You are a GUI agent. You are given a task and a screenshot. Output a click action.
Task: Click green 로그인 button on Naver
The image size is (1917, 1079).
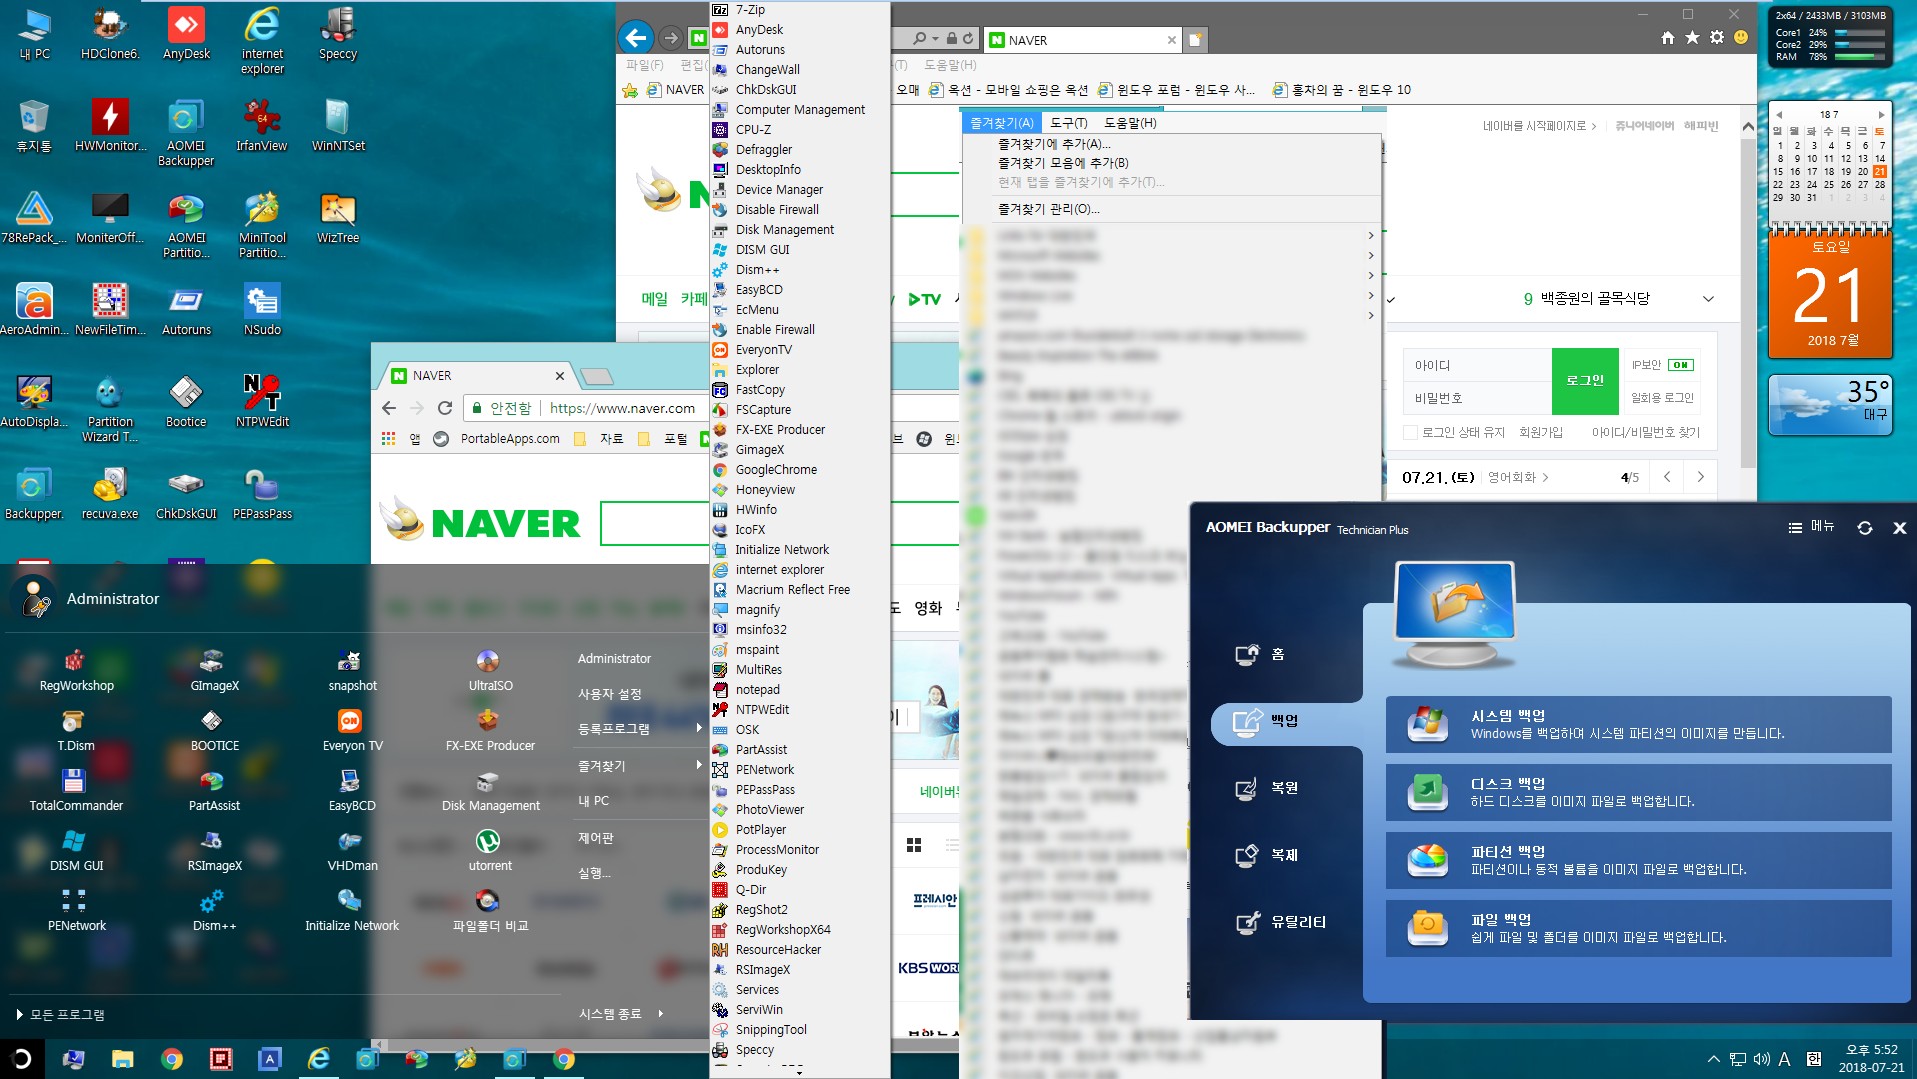1585,381
